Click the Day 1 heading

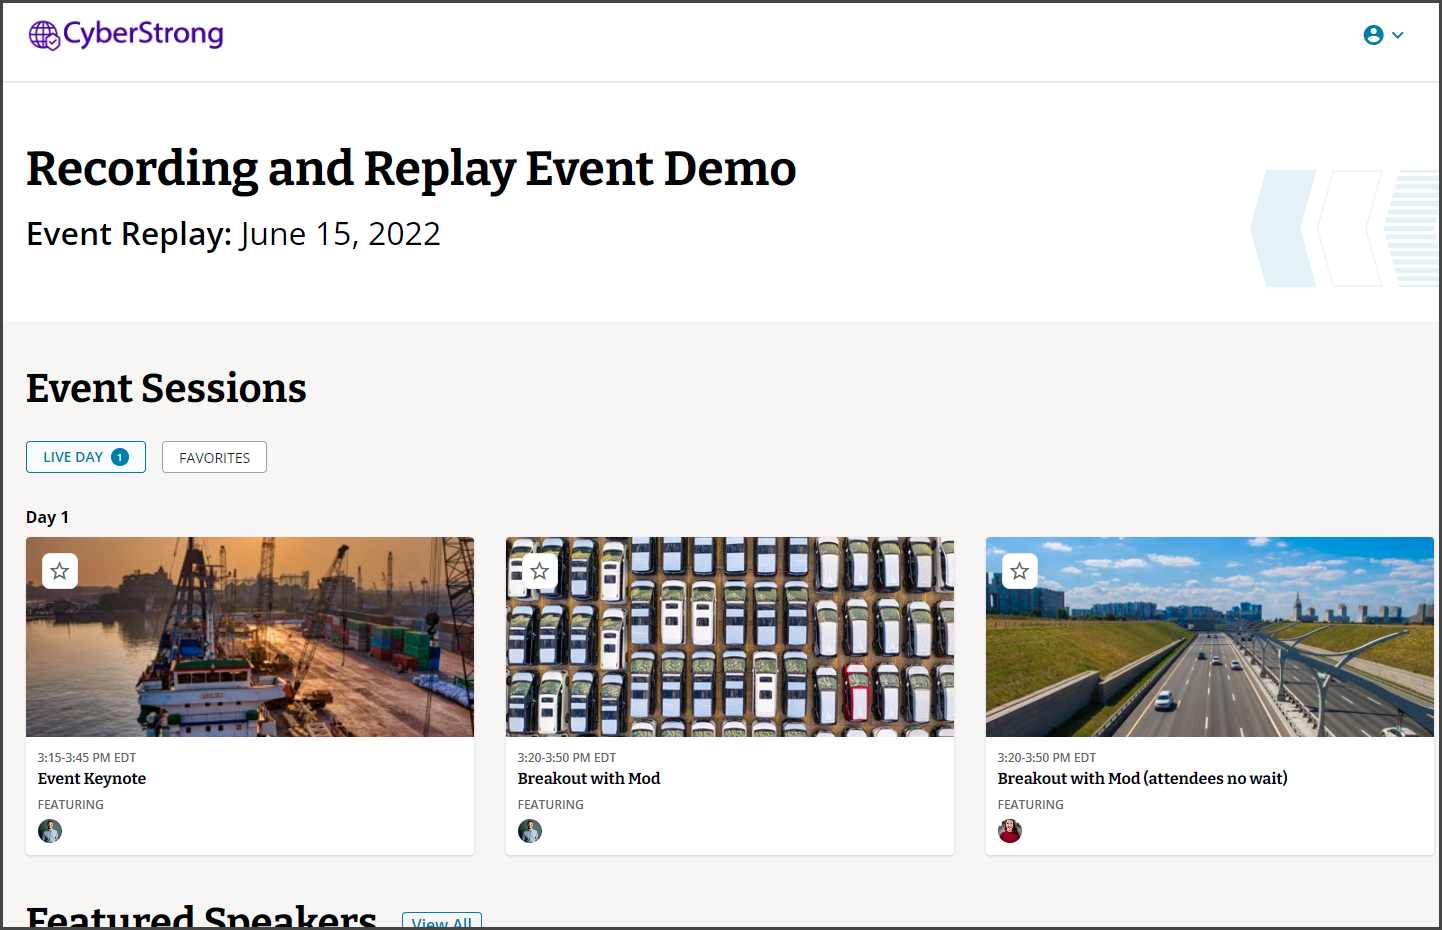point(47,517)
